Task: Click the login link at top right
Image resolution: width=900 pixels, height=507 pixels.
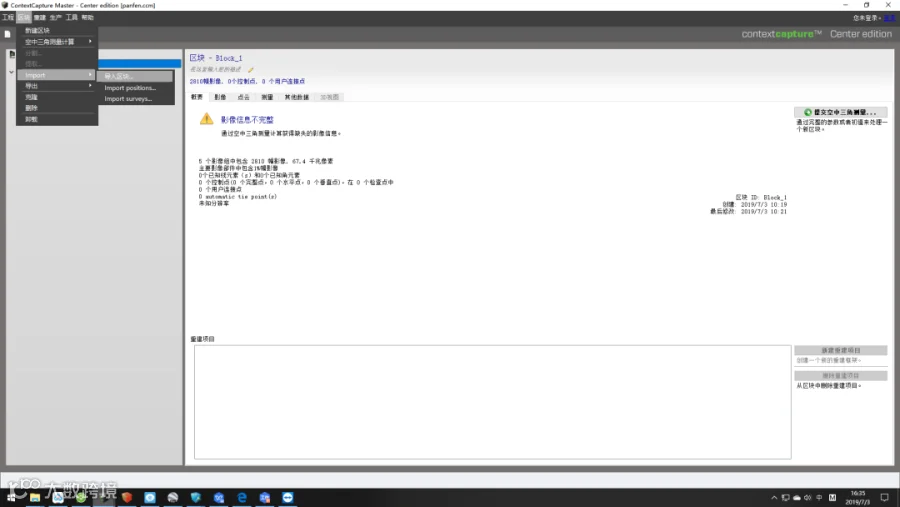Action: [x=889, y=18]
